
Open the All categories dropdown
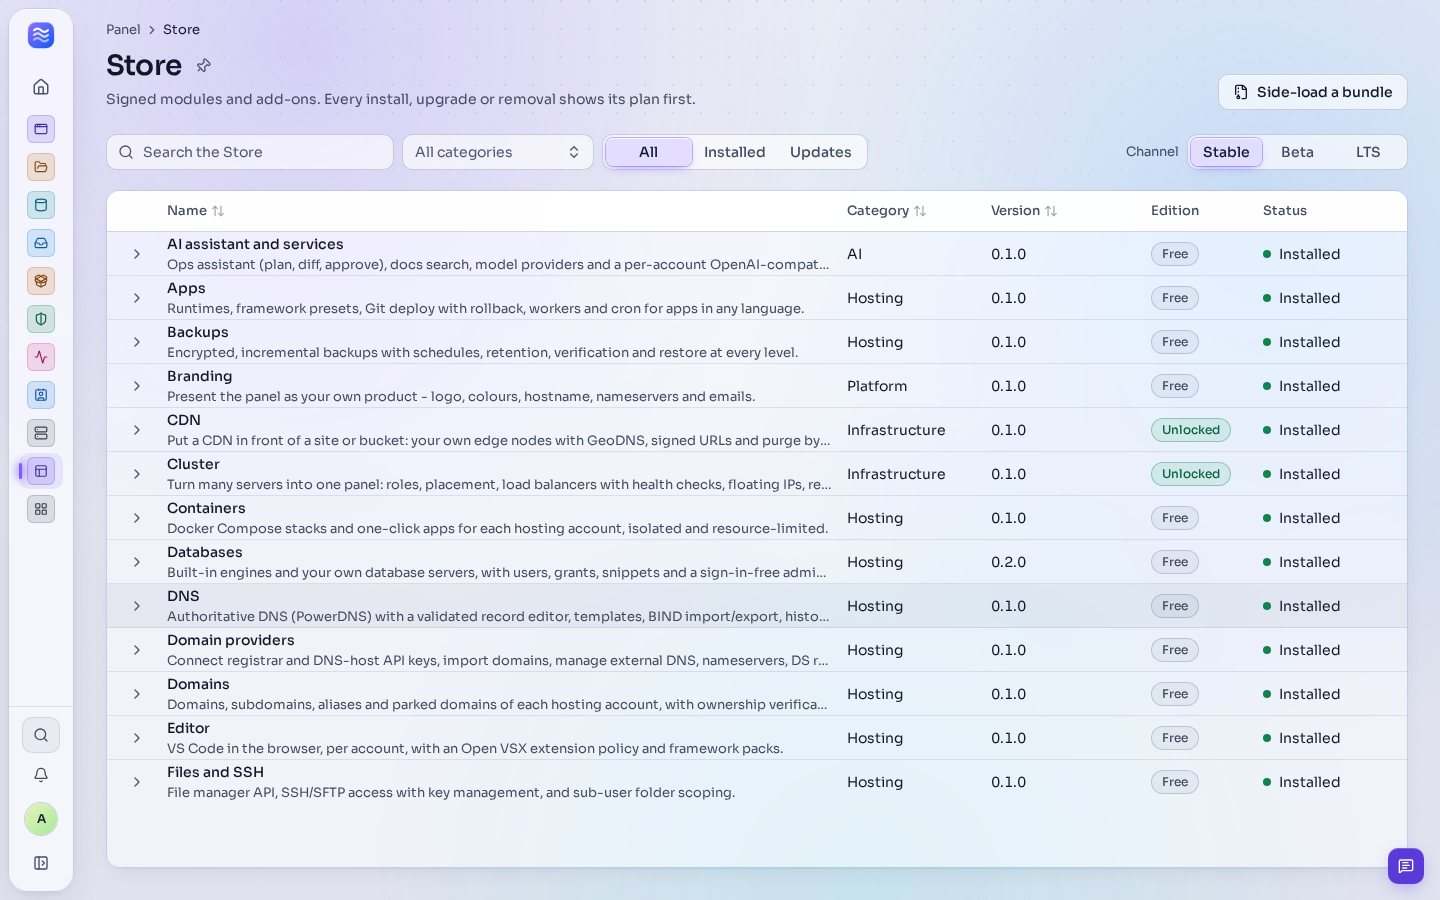498,152
